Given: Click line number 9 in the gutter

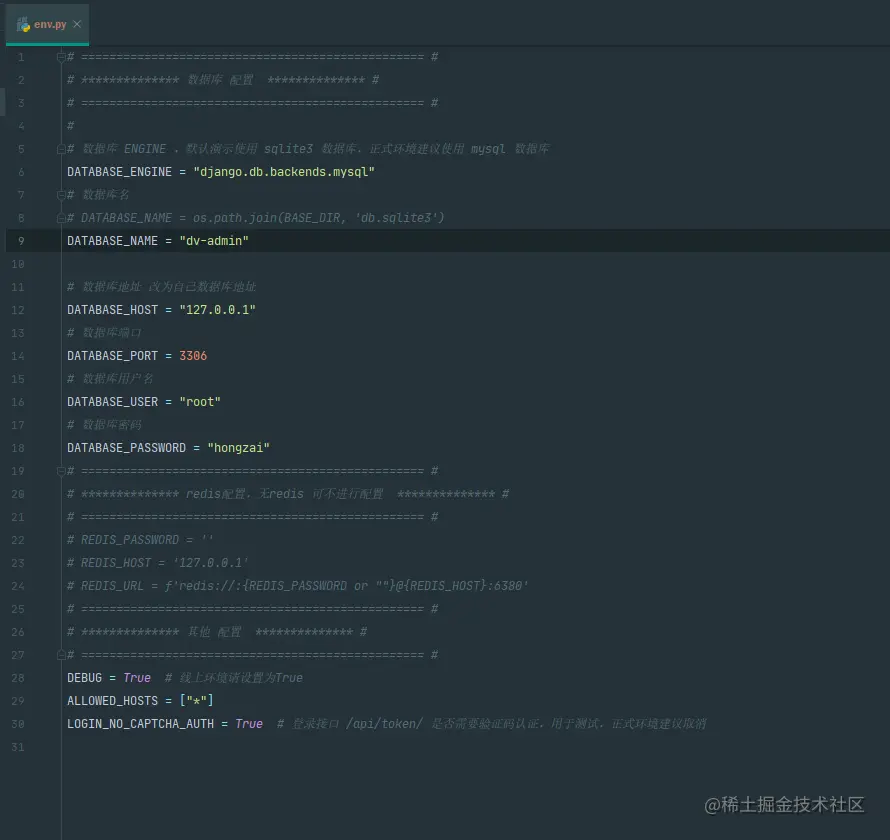Looking at the screenshot, I should [x=21, y=241].
